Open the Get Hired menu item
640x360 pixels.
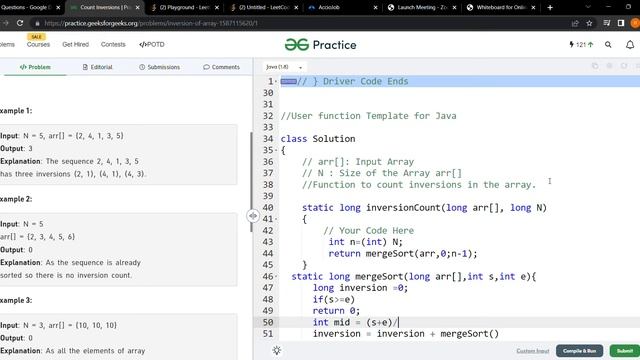point(76,44)
